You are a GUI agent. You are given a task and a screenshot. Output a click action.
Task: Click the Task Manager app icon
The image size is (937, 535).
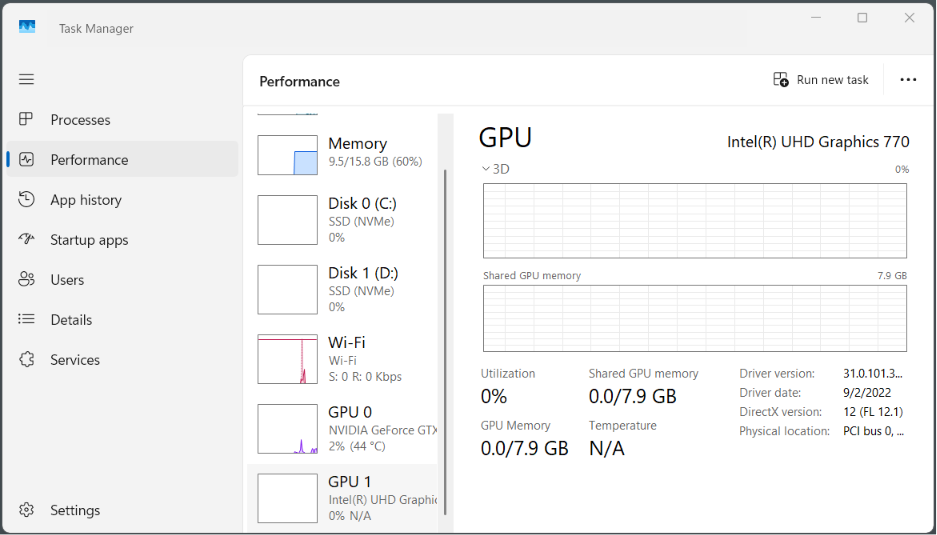point(27,27)
